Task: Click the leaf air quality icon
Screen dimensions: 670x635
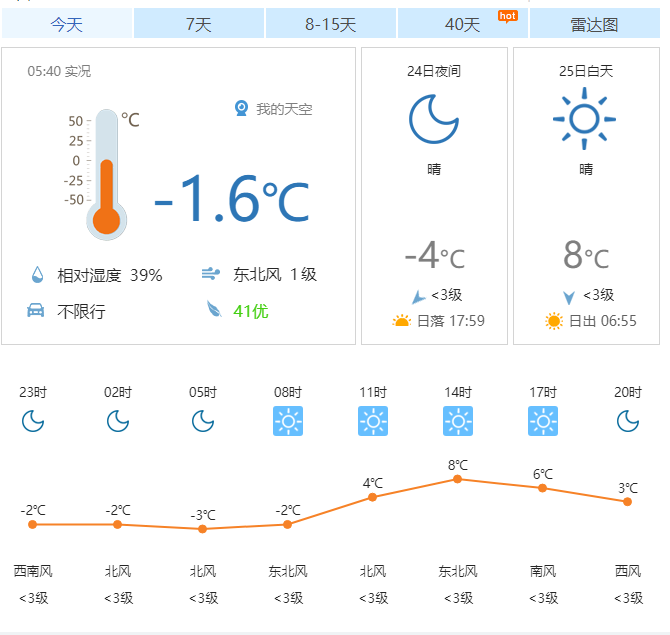Action: coord(213,310)
